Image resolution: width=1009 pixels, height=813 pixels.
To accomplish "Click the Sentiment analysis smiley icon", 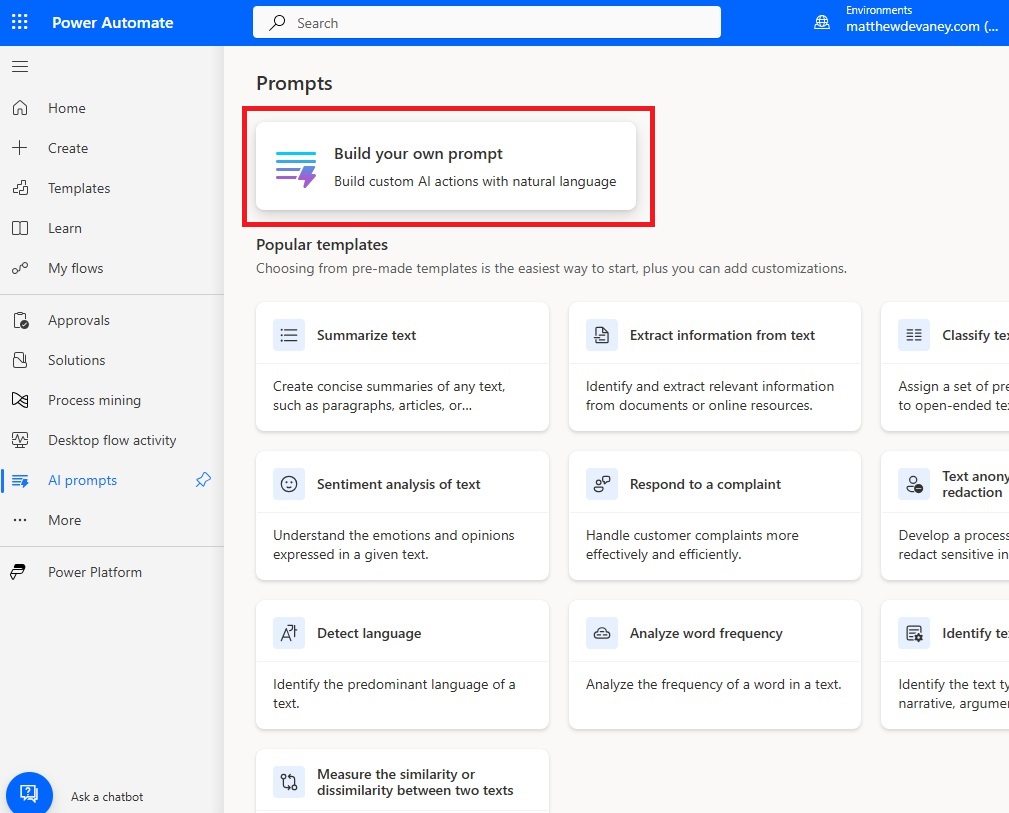I will (x=289, y=484).
